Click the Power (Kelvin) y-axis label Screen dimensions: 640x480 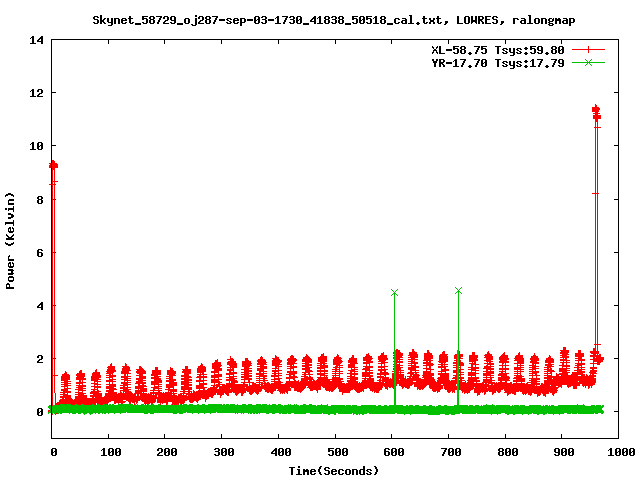click(x=10, y=241)
